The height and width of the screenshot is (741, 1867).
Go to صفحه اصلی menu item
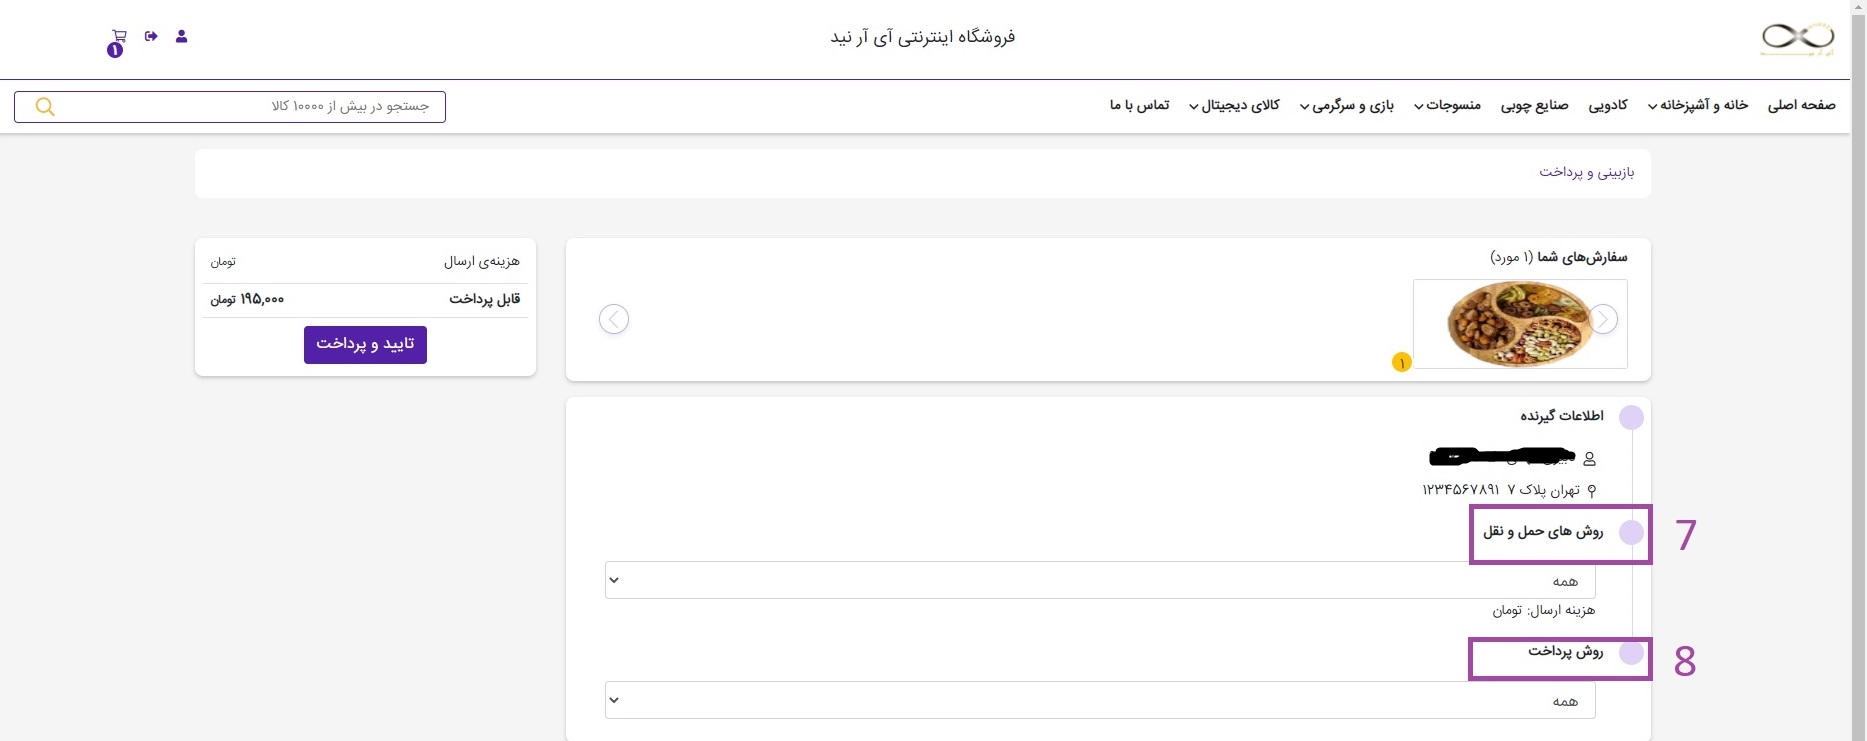click(1801, 105)
